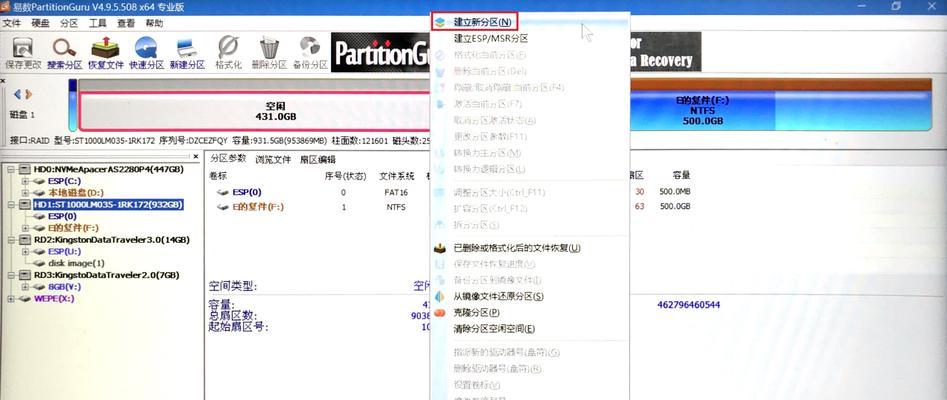Screen dimensions: 947x400
Task: Click the red icon beside 克隆分区
Action: point(440,313)
